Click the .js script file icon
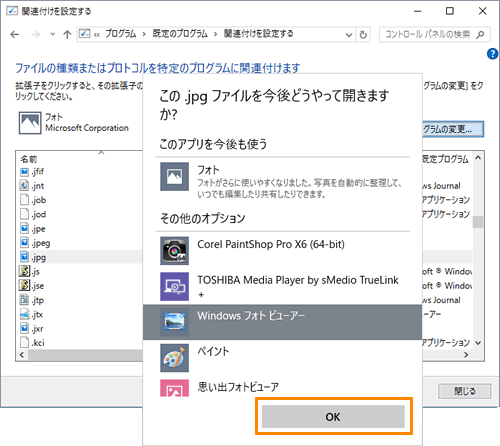 24,271
